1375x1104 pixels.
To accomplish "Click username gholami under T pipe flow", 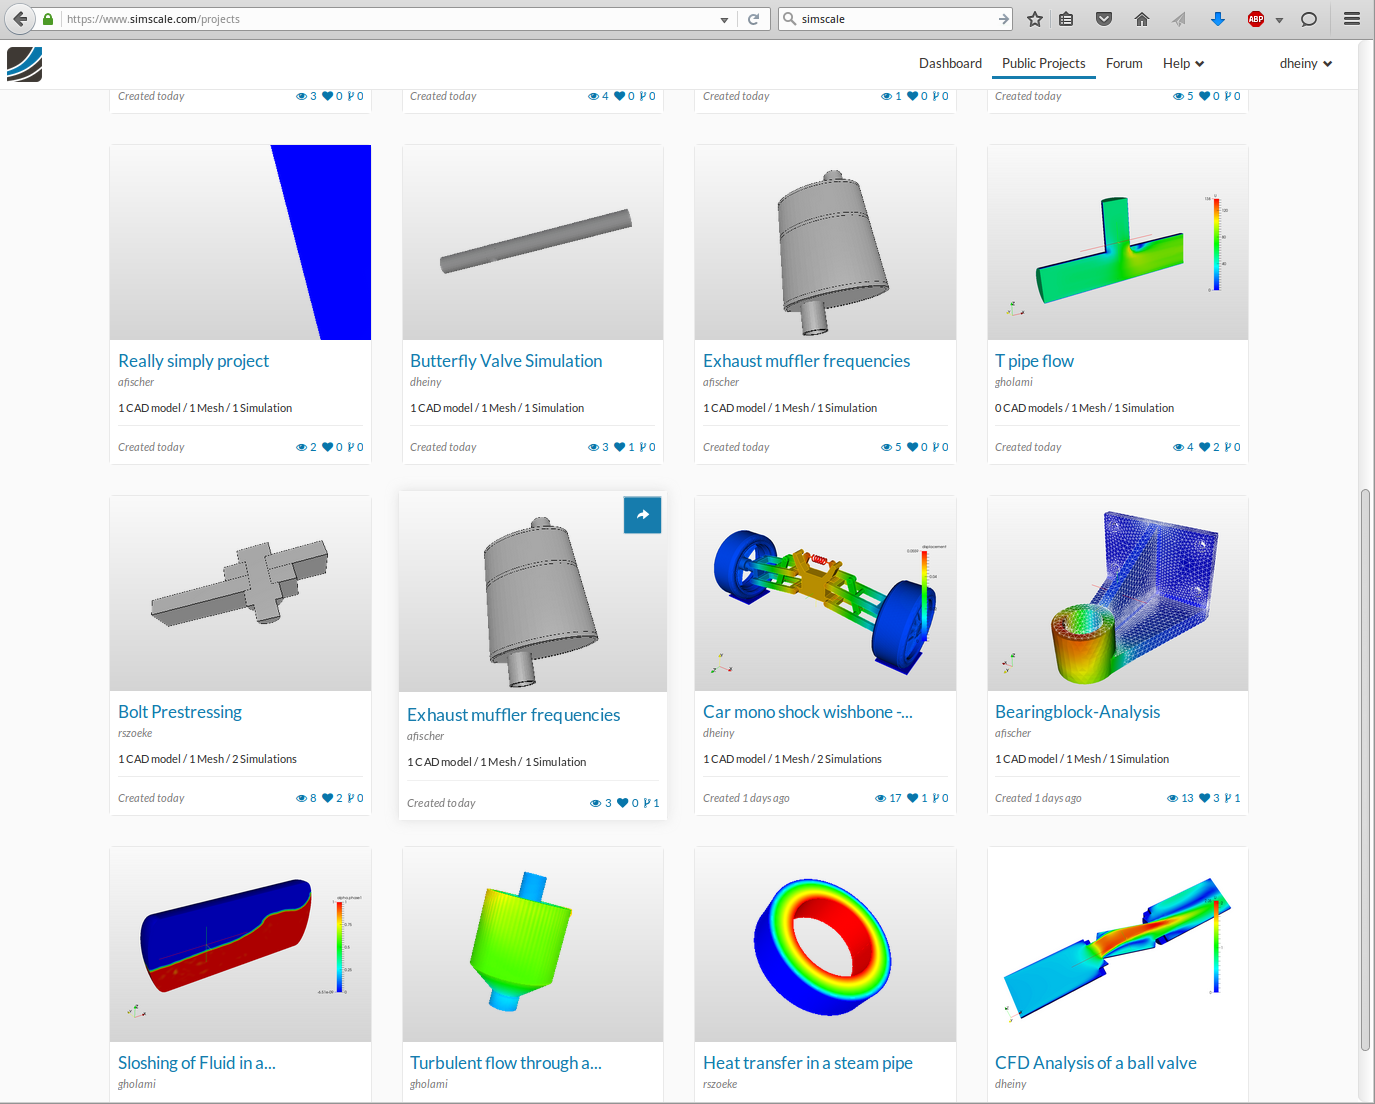I will (1013, 382).
